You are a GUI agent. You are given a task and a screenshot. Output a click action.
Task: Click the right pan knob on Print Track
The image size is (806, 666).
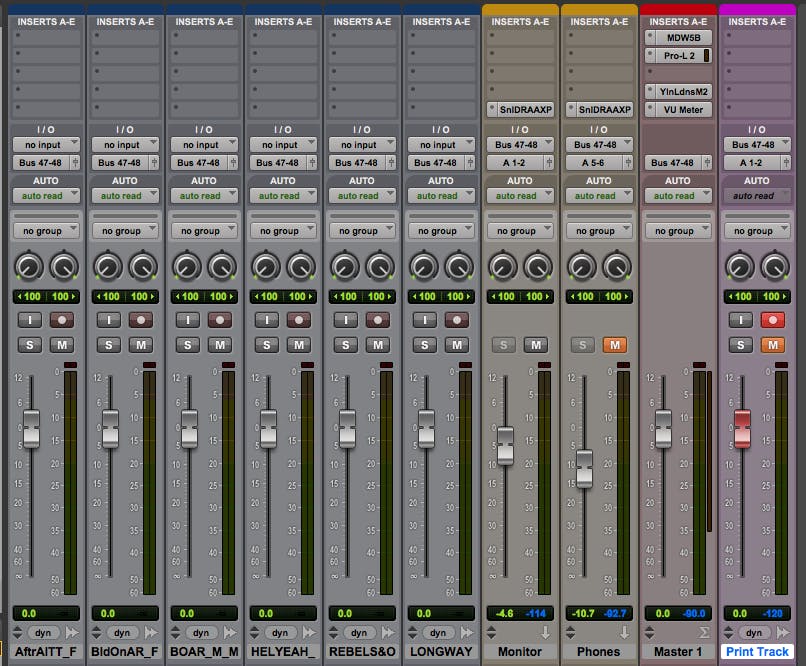[x=775, y=266]
